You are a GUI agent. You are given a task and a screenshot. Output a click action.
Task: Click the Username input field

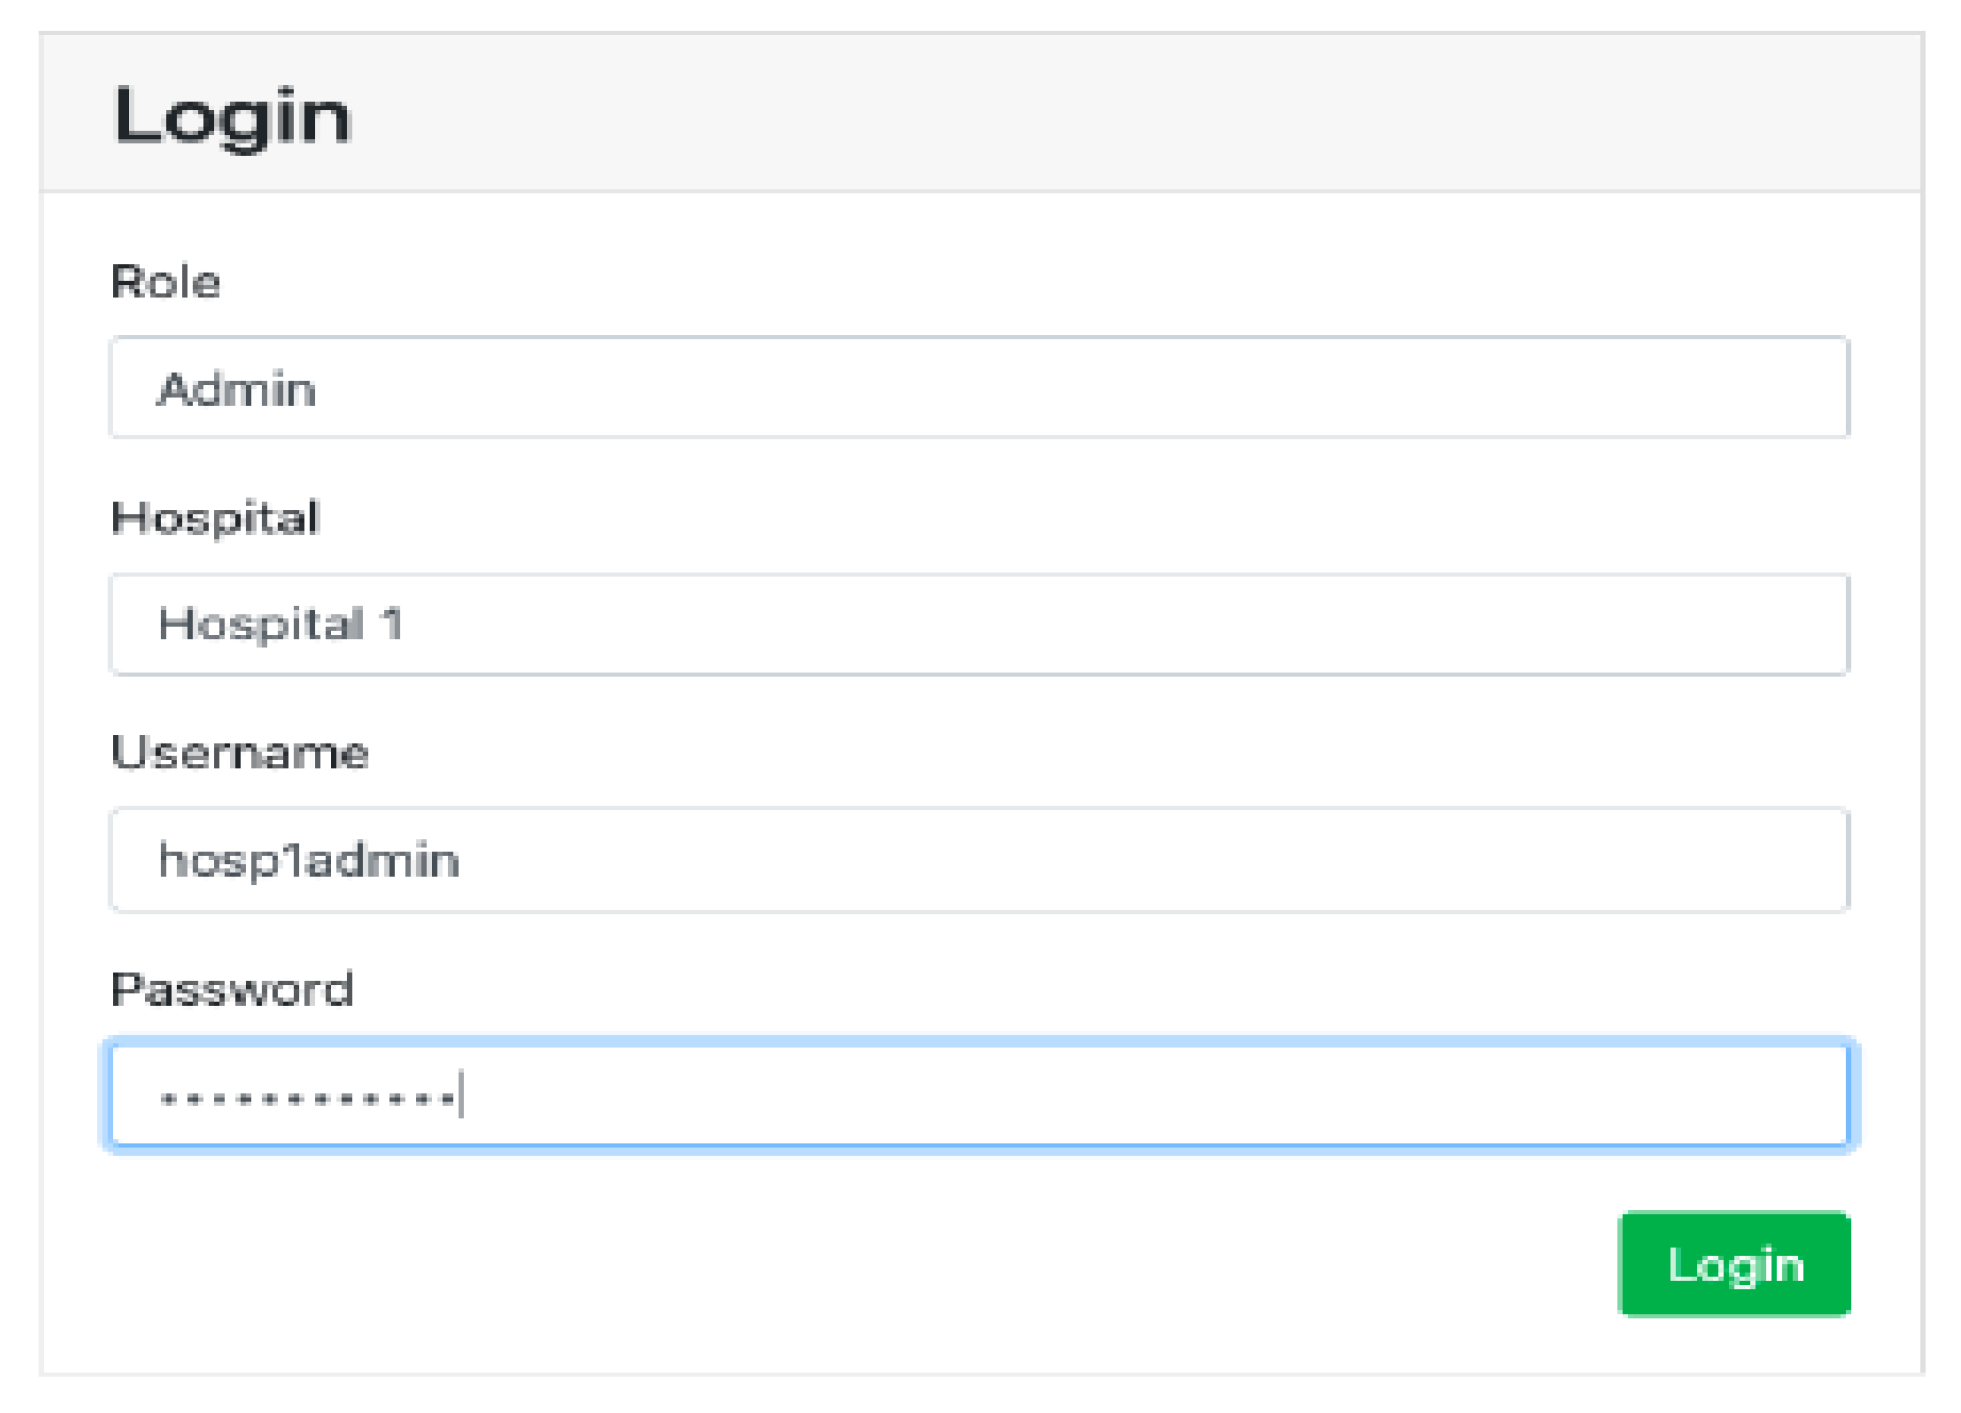click(x=978, y=861)
